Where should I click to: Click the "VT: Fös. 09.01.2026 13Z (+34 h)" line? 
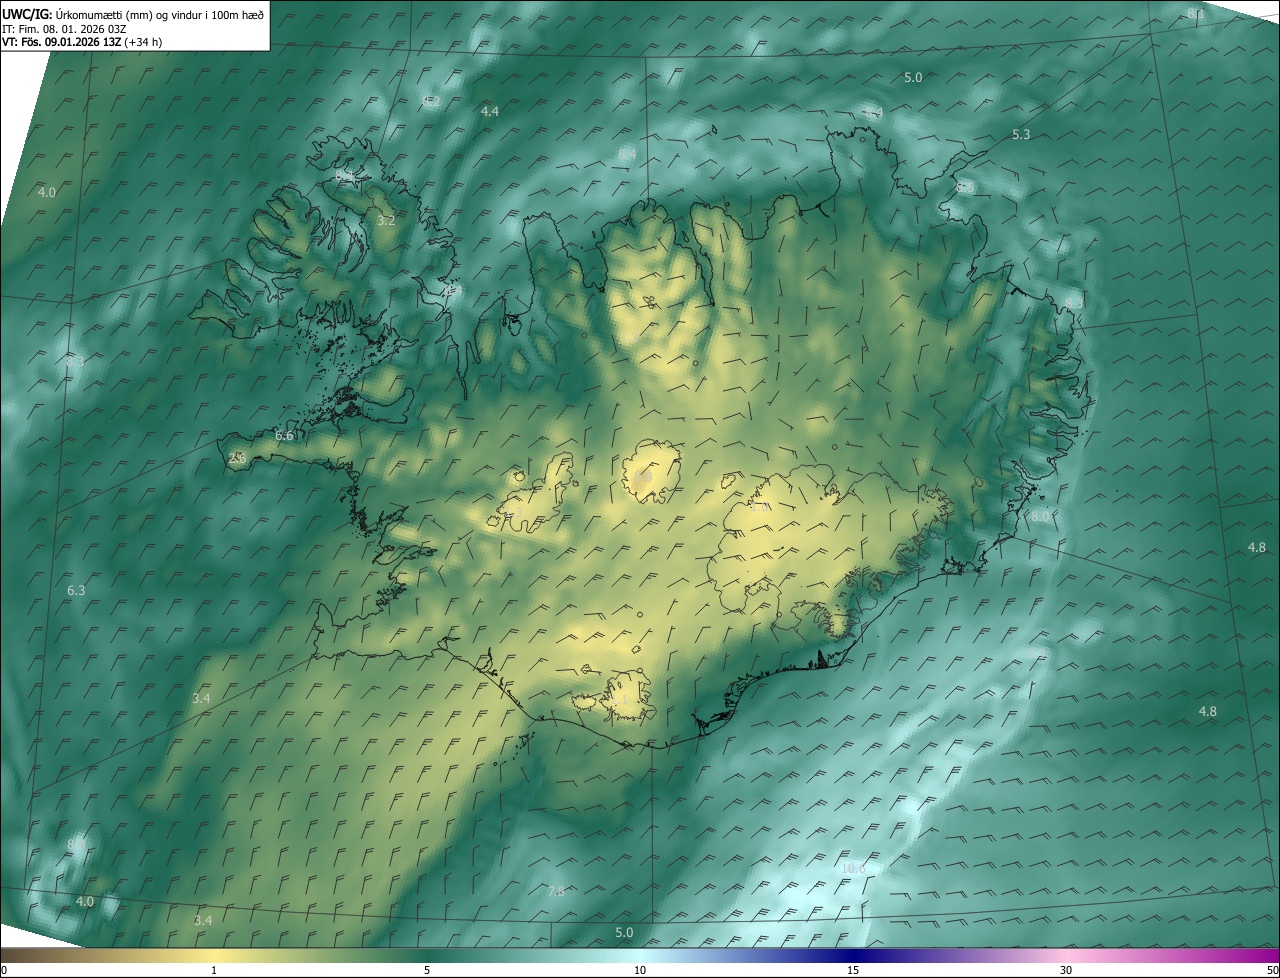(82, 42)
